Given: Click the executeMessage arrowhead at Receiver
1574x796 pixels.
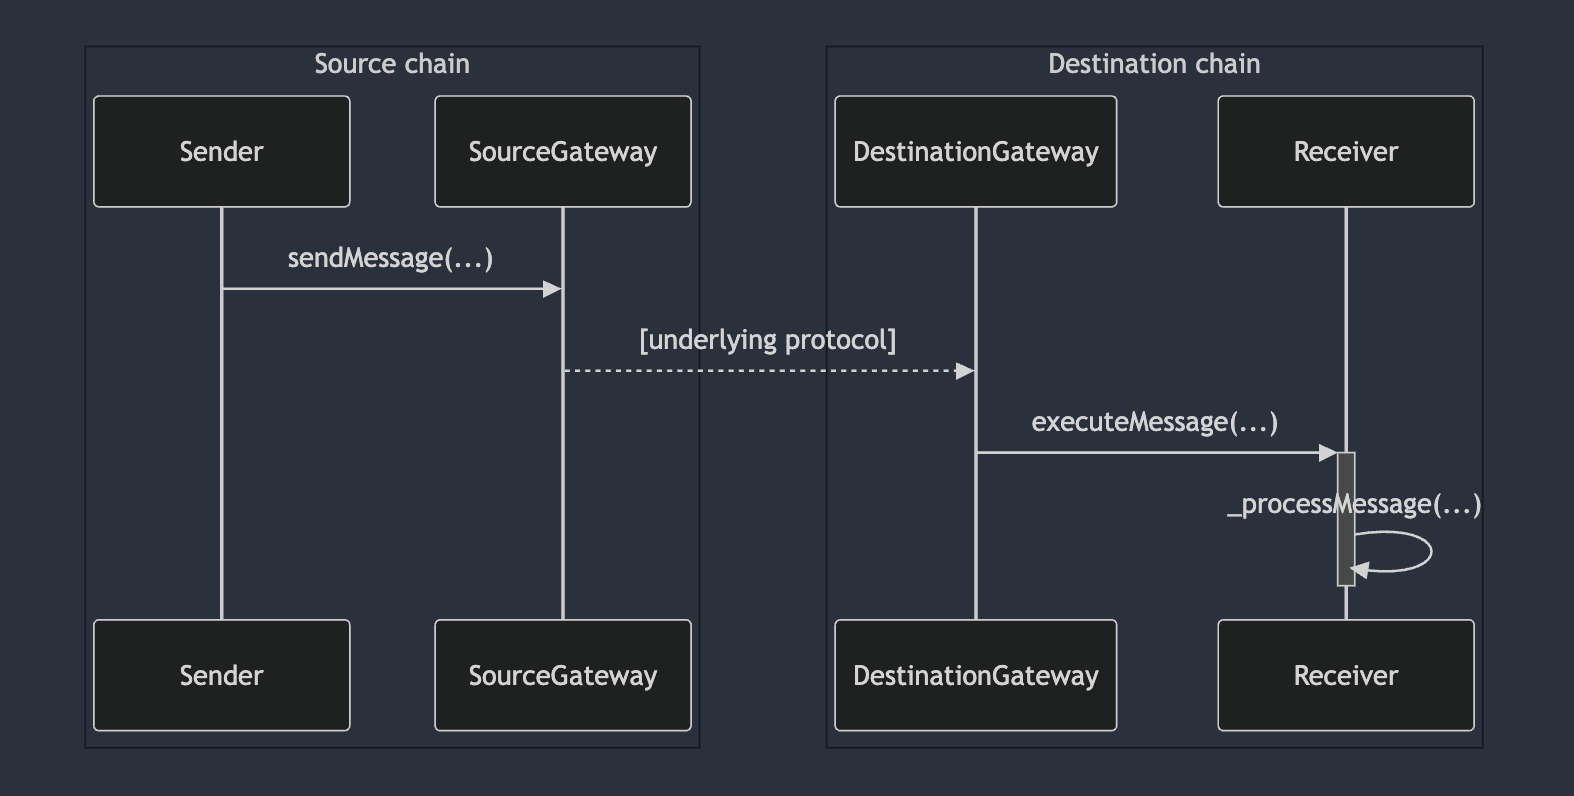Looking at the screenshot, I should click(x=1328, y=453).
